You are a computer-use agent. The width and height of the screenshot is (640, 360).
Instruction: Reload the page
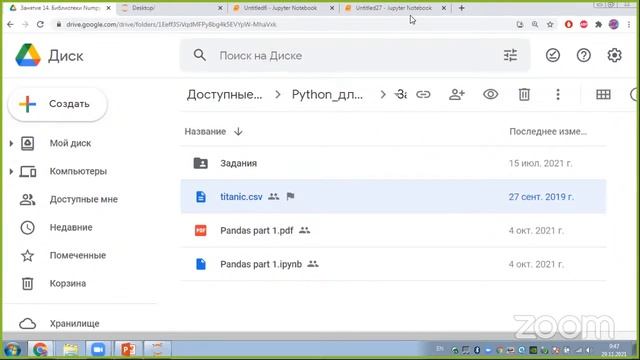[x=40, y=24]
